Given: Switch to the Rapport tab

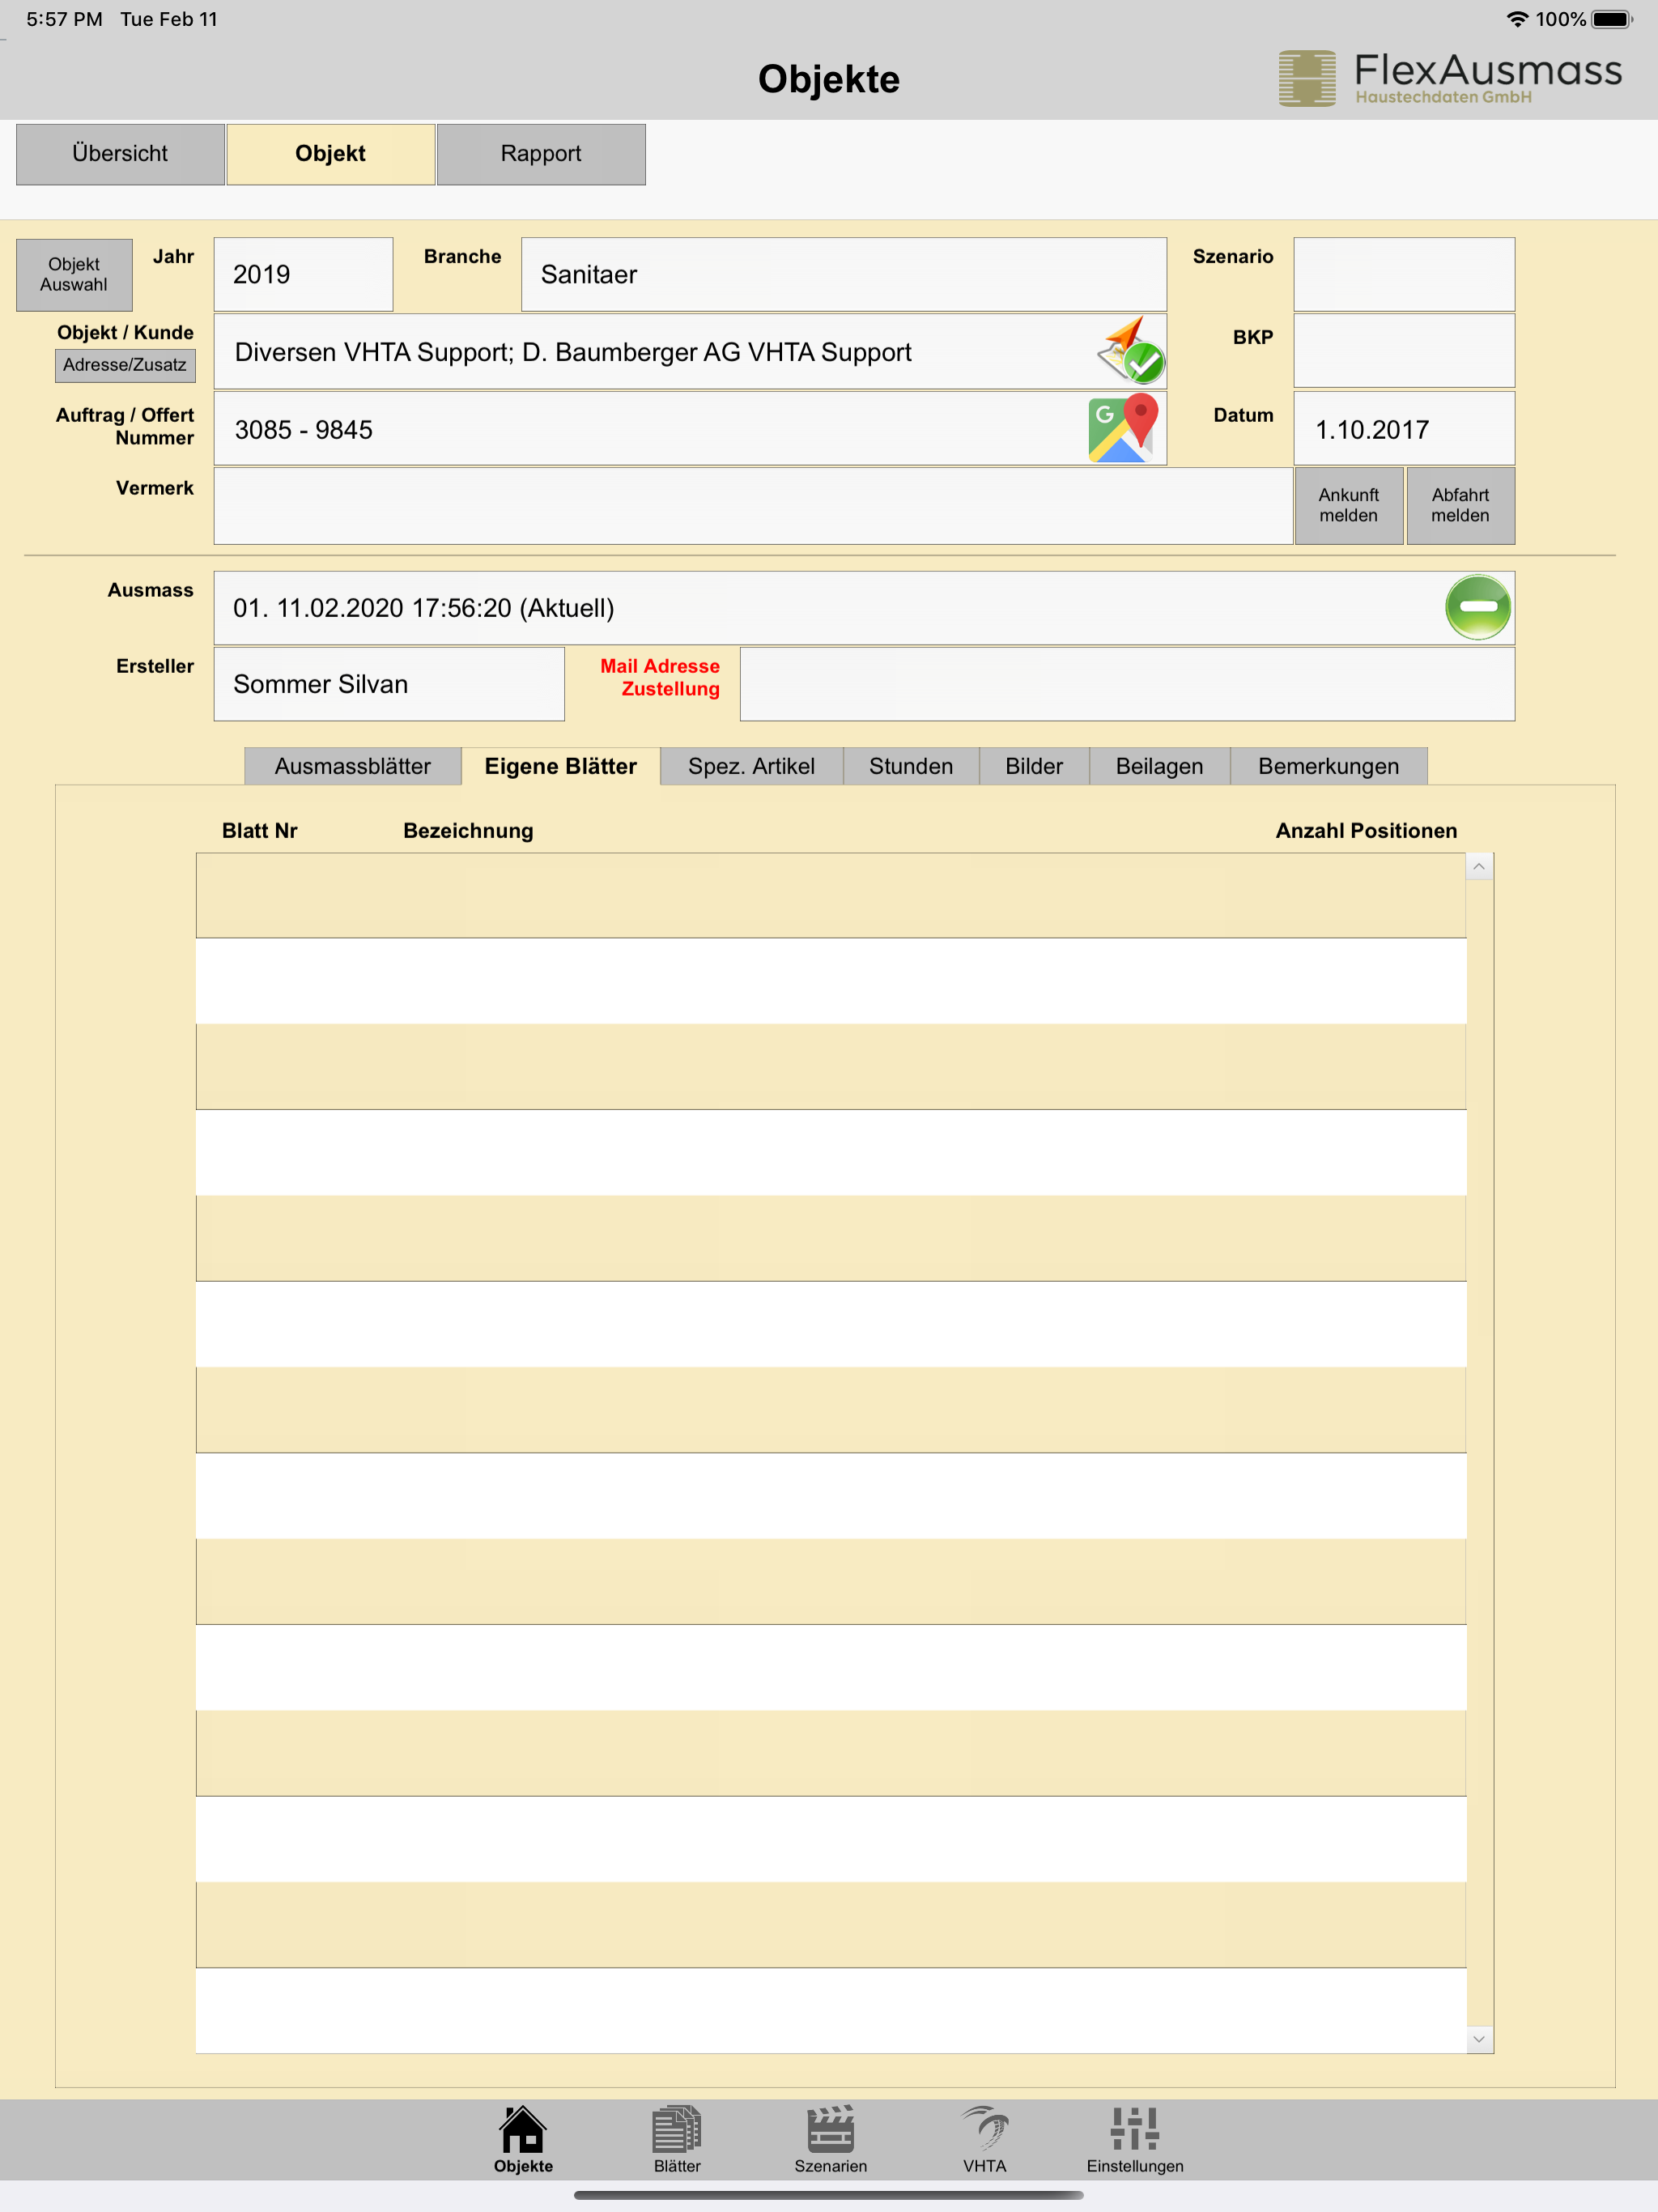Looking at the screenshot, I should 541,154.
